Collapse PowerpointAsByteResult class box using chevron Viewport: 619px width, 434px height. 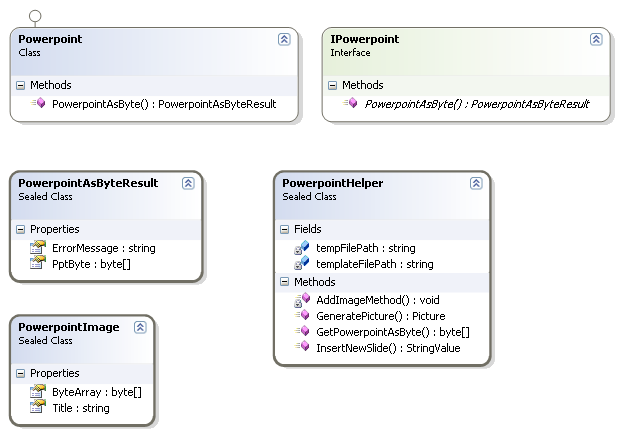click(x=188, y=184)
